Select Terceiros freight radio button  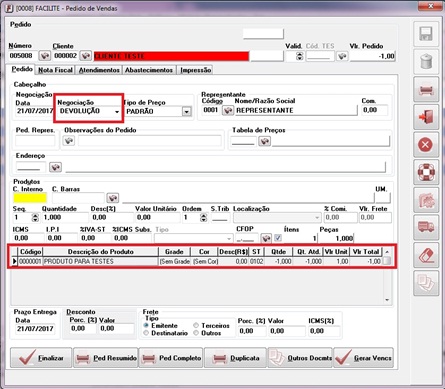point(196,325)
